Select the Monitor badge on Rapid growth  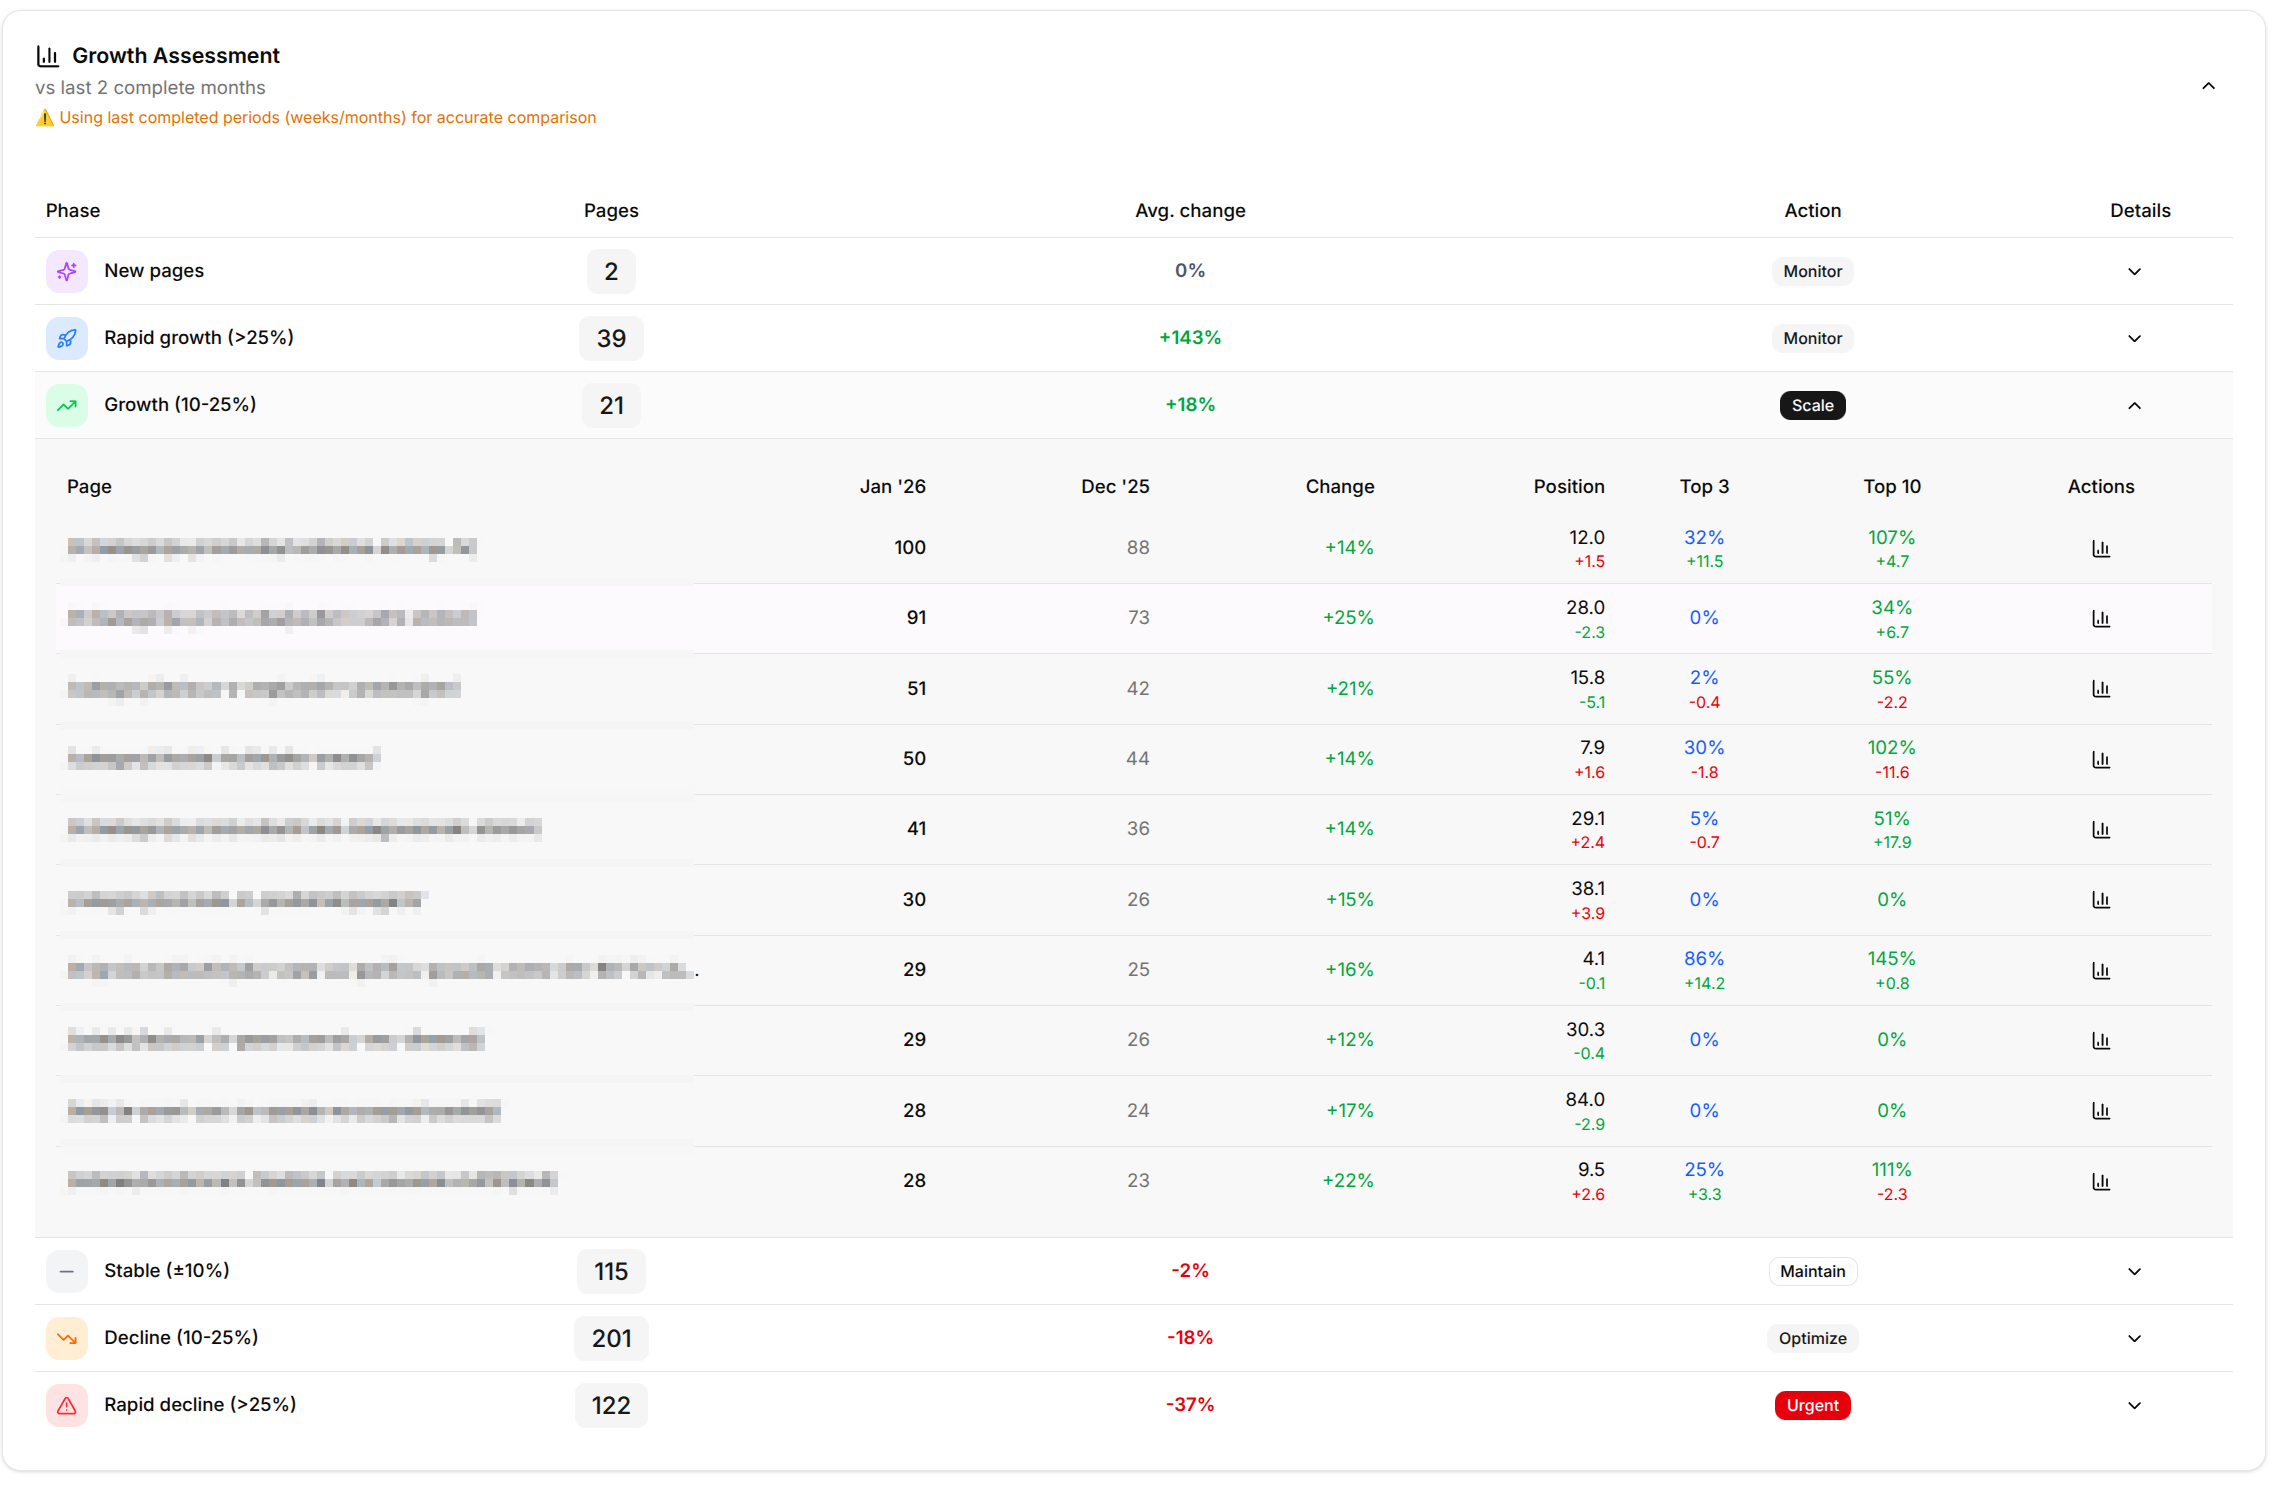point(1812,338)
